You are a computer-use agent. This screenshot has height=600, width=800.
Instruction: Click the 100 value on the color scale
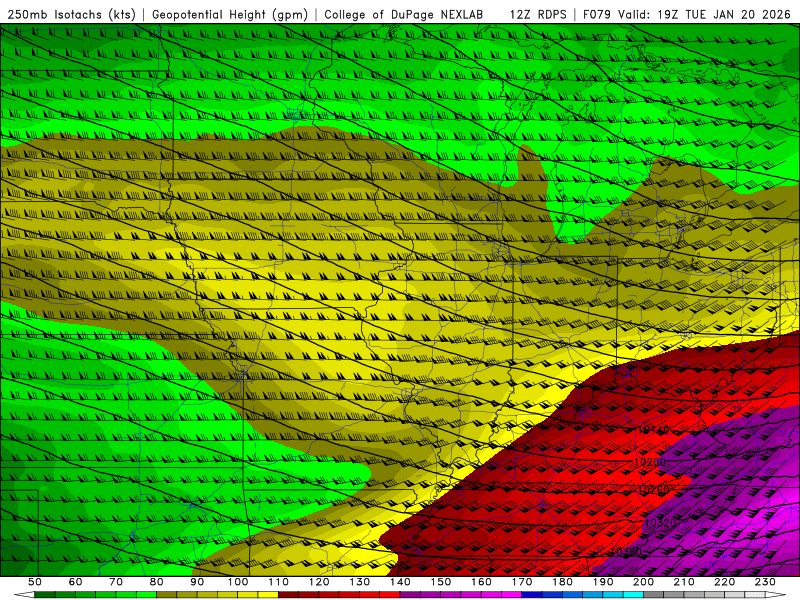(238, 582)
